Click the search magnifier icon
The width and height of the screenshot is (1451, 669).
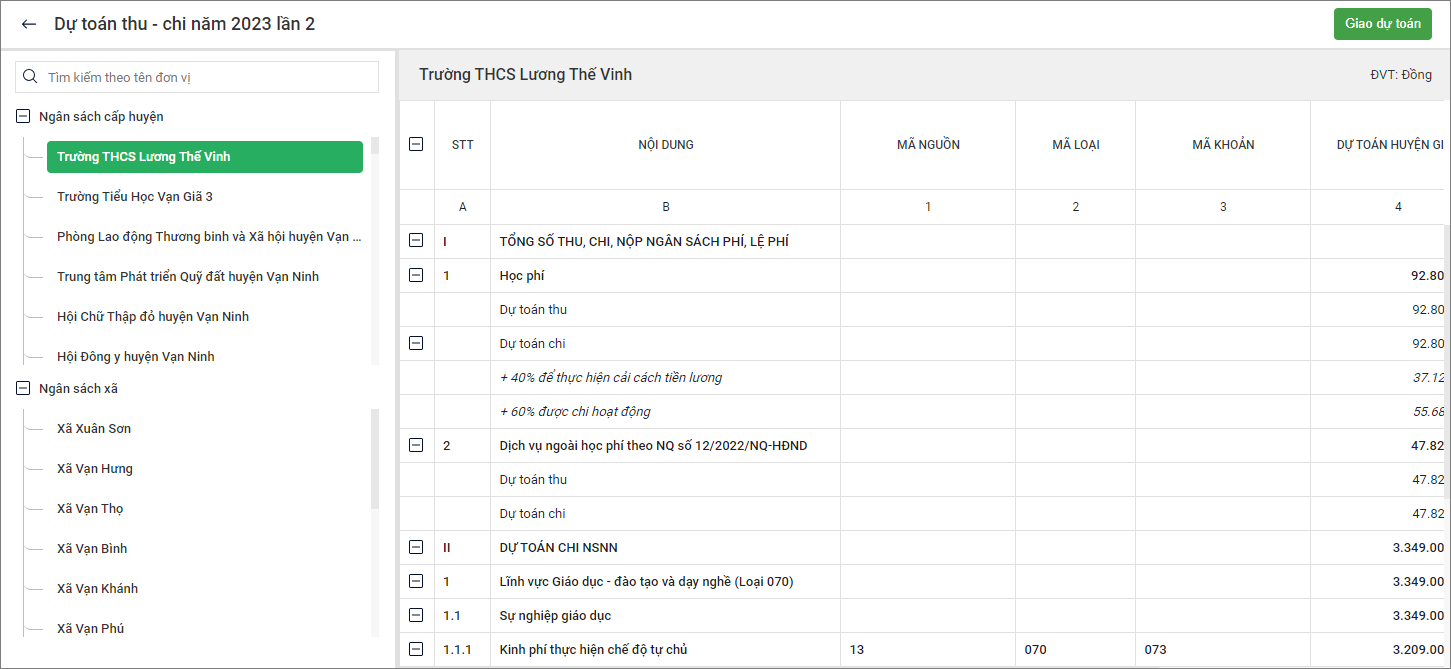[31, 77]
